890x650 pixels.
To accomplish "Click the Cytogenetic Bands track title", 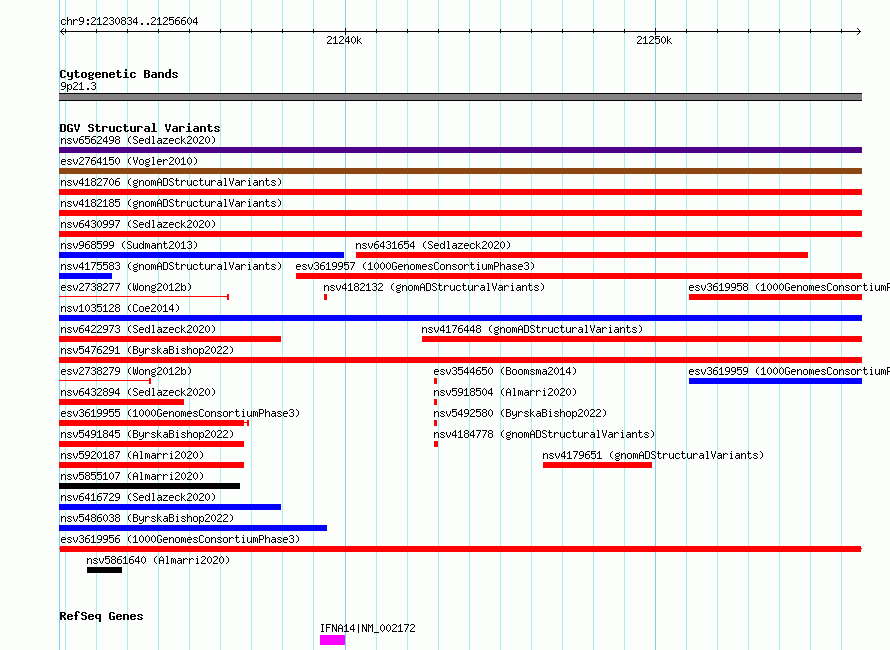I will [119, 74].
